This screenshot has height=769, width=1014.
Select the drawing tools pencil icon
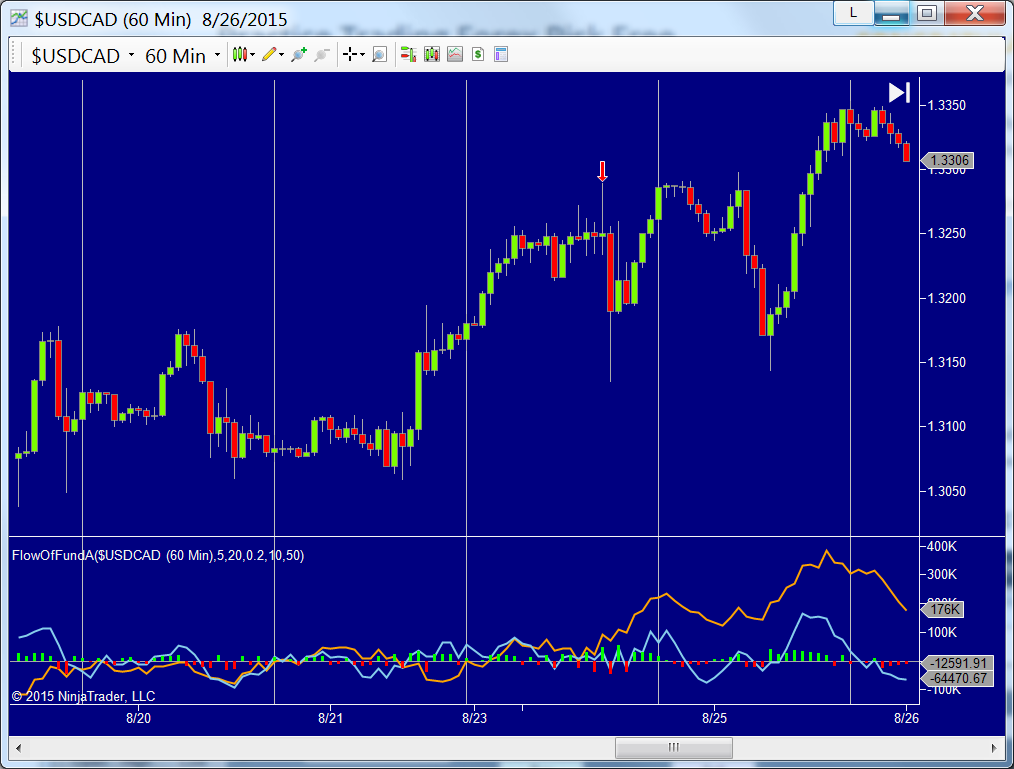coord(267,54)
